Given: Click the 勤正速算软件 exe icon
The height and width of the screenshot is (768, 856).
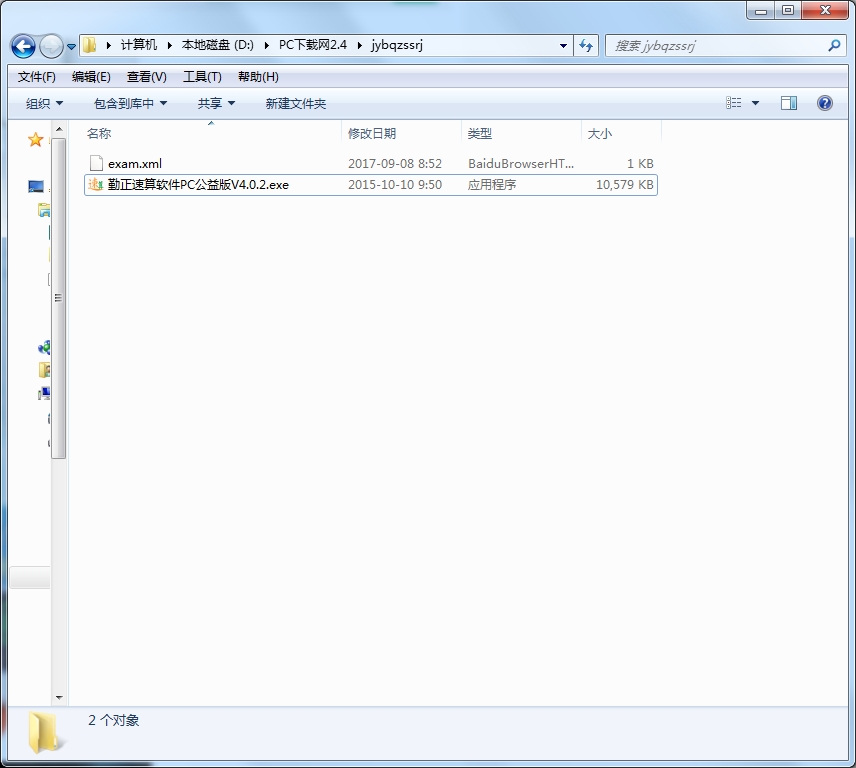Looking at the screenshot, I should [x=96, y=184].
